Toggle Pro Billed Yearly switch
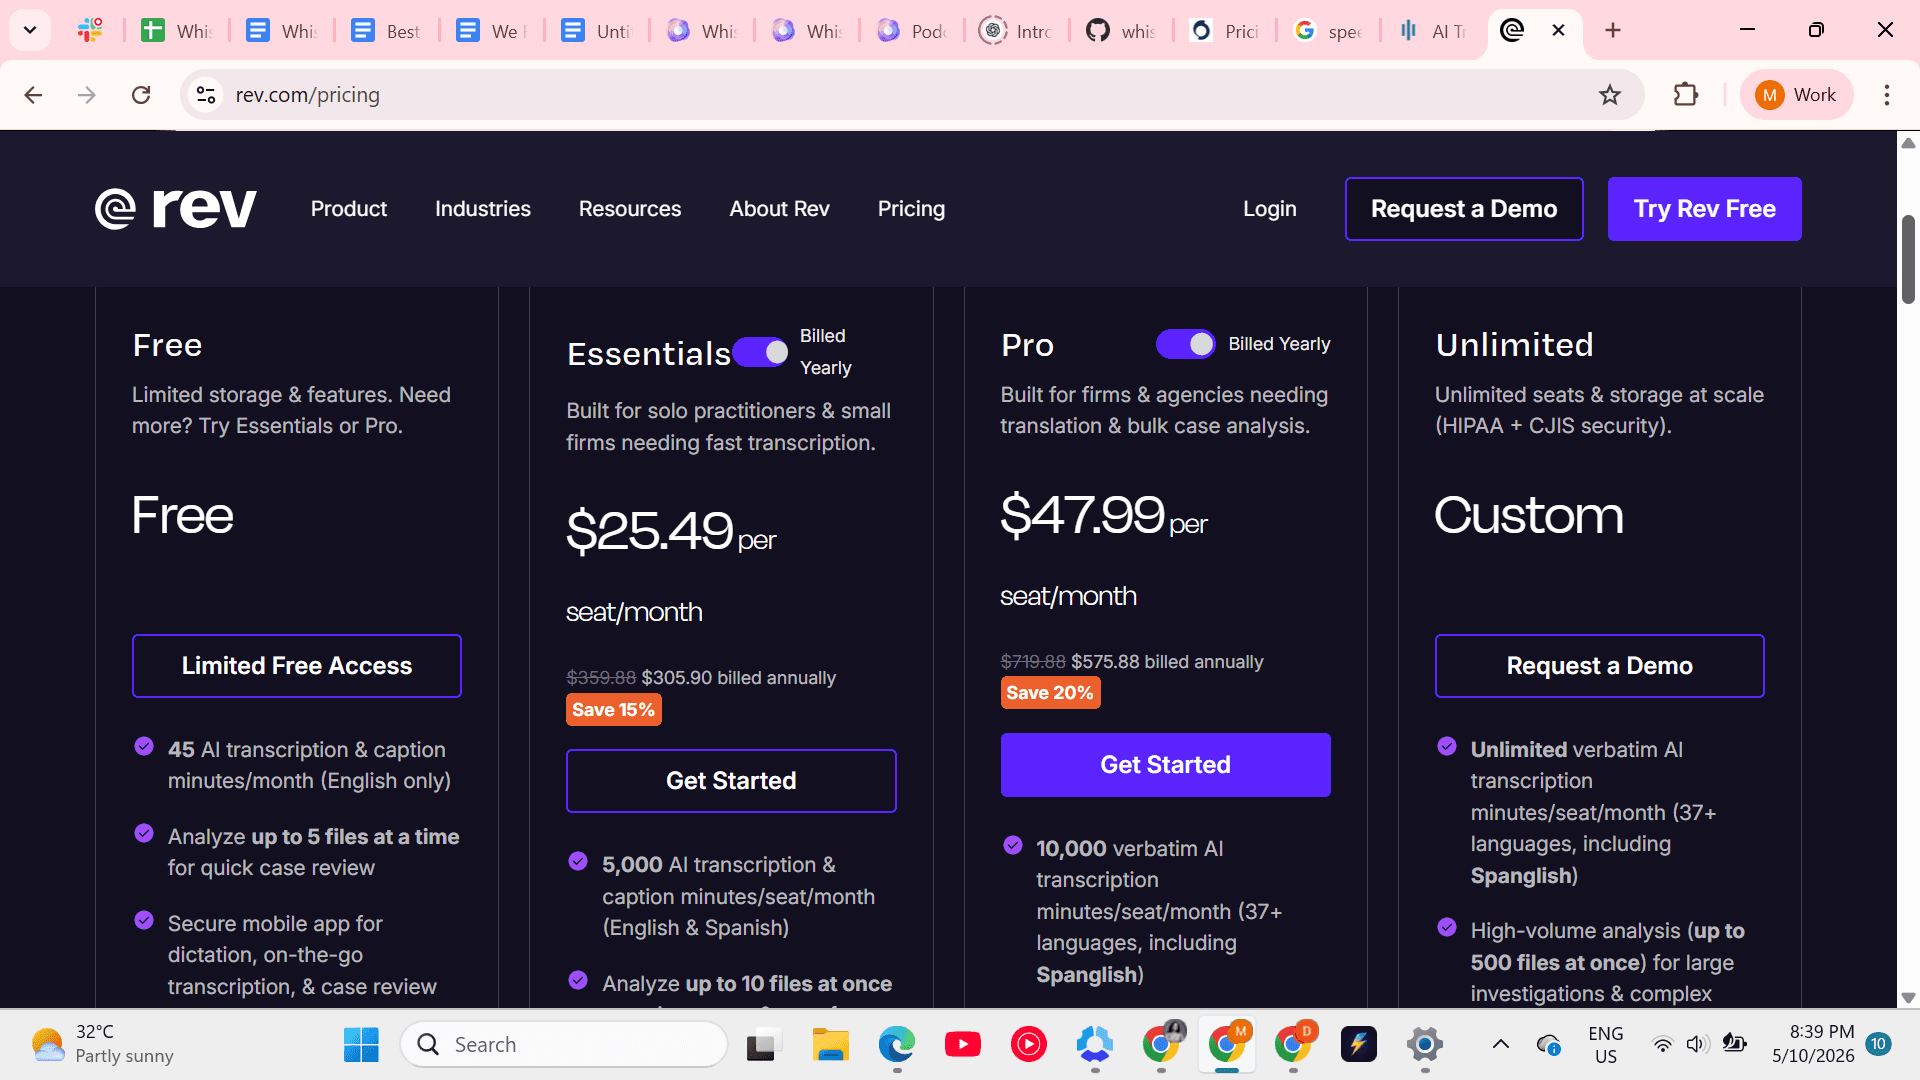The image size is (1920, 1080). (1186, 344)
